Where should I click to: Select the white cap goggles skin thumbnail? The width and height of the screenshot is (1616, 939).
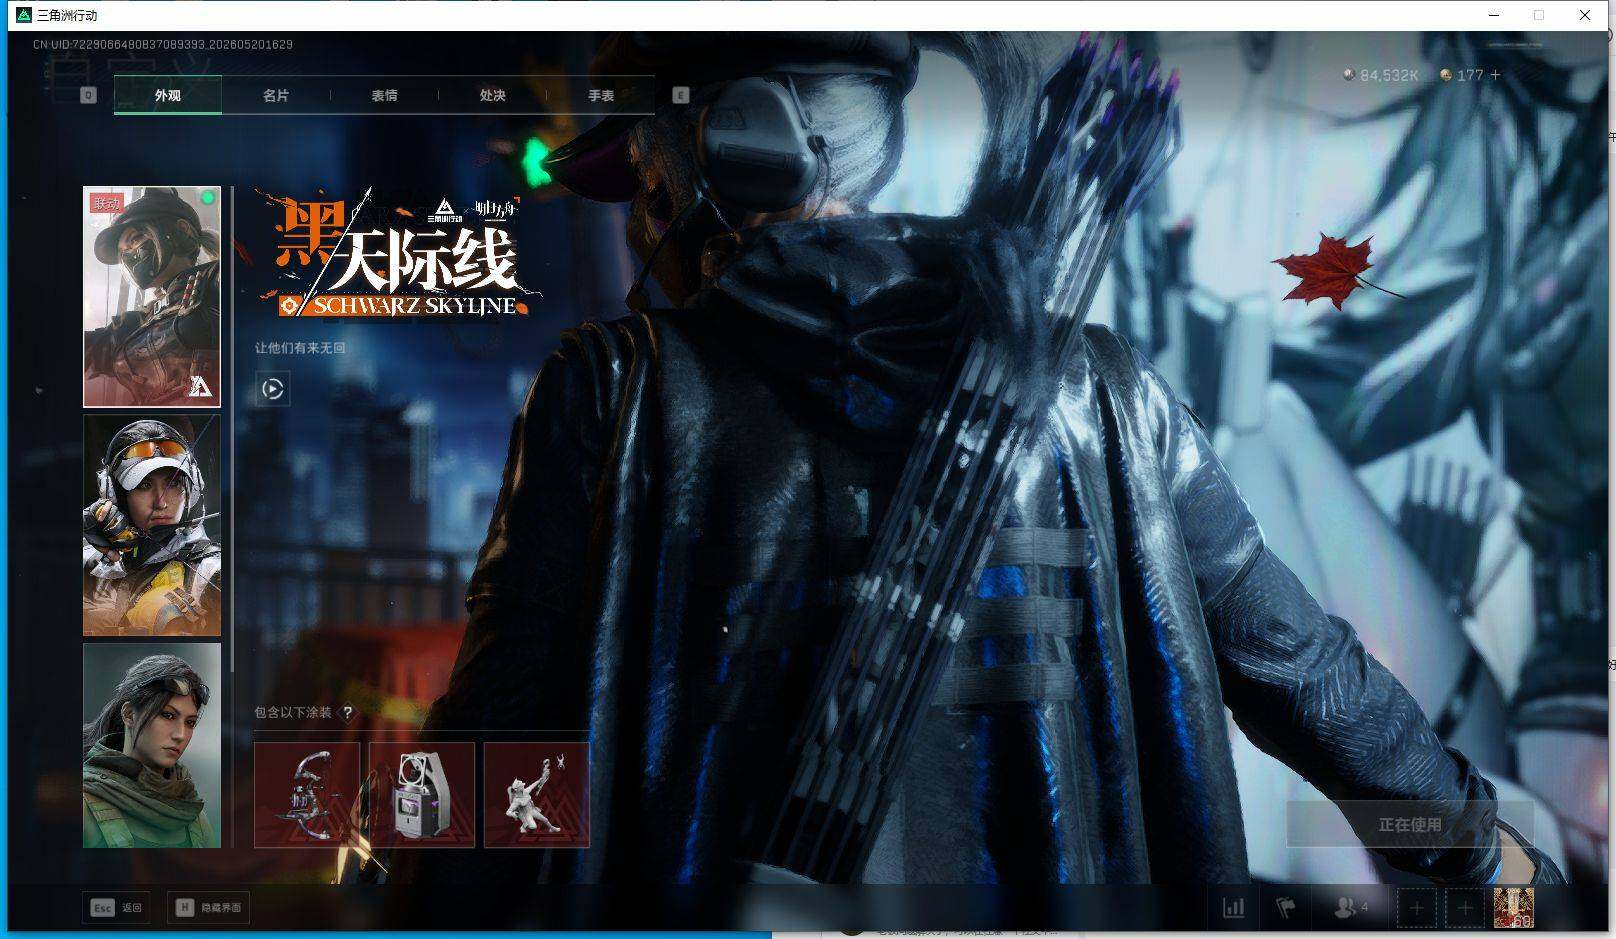[152, 525]
